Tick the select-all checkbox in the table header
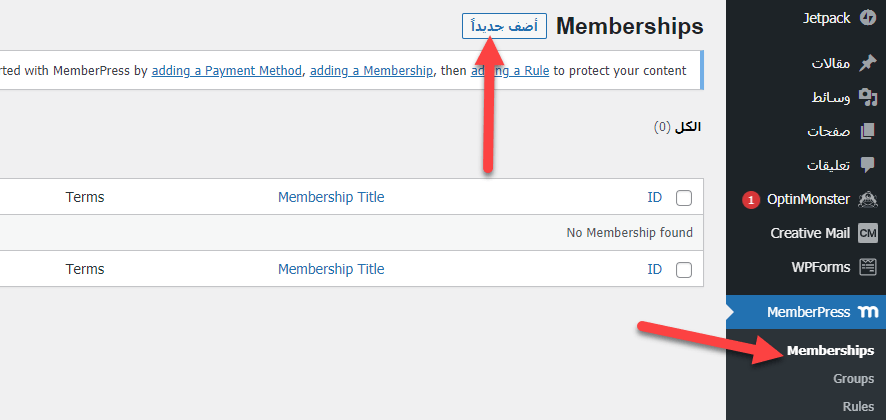Screen dimensions: 886x420 click(684, 198)
